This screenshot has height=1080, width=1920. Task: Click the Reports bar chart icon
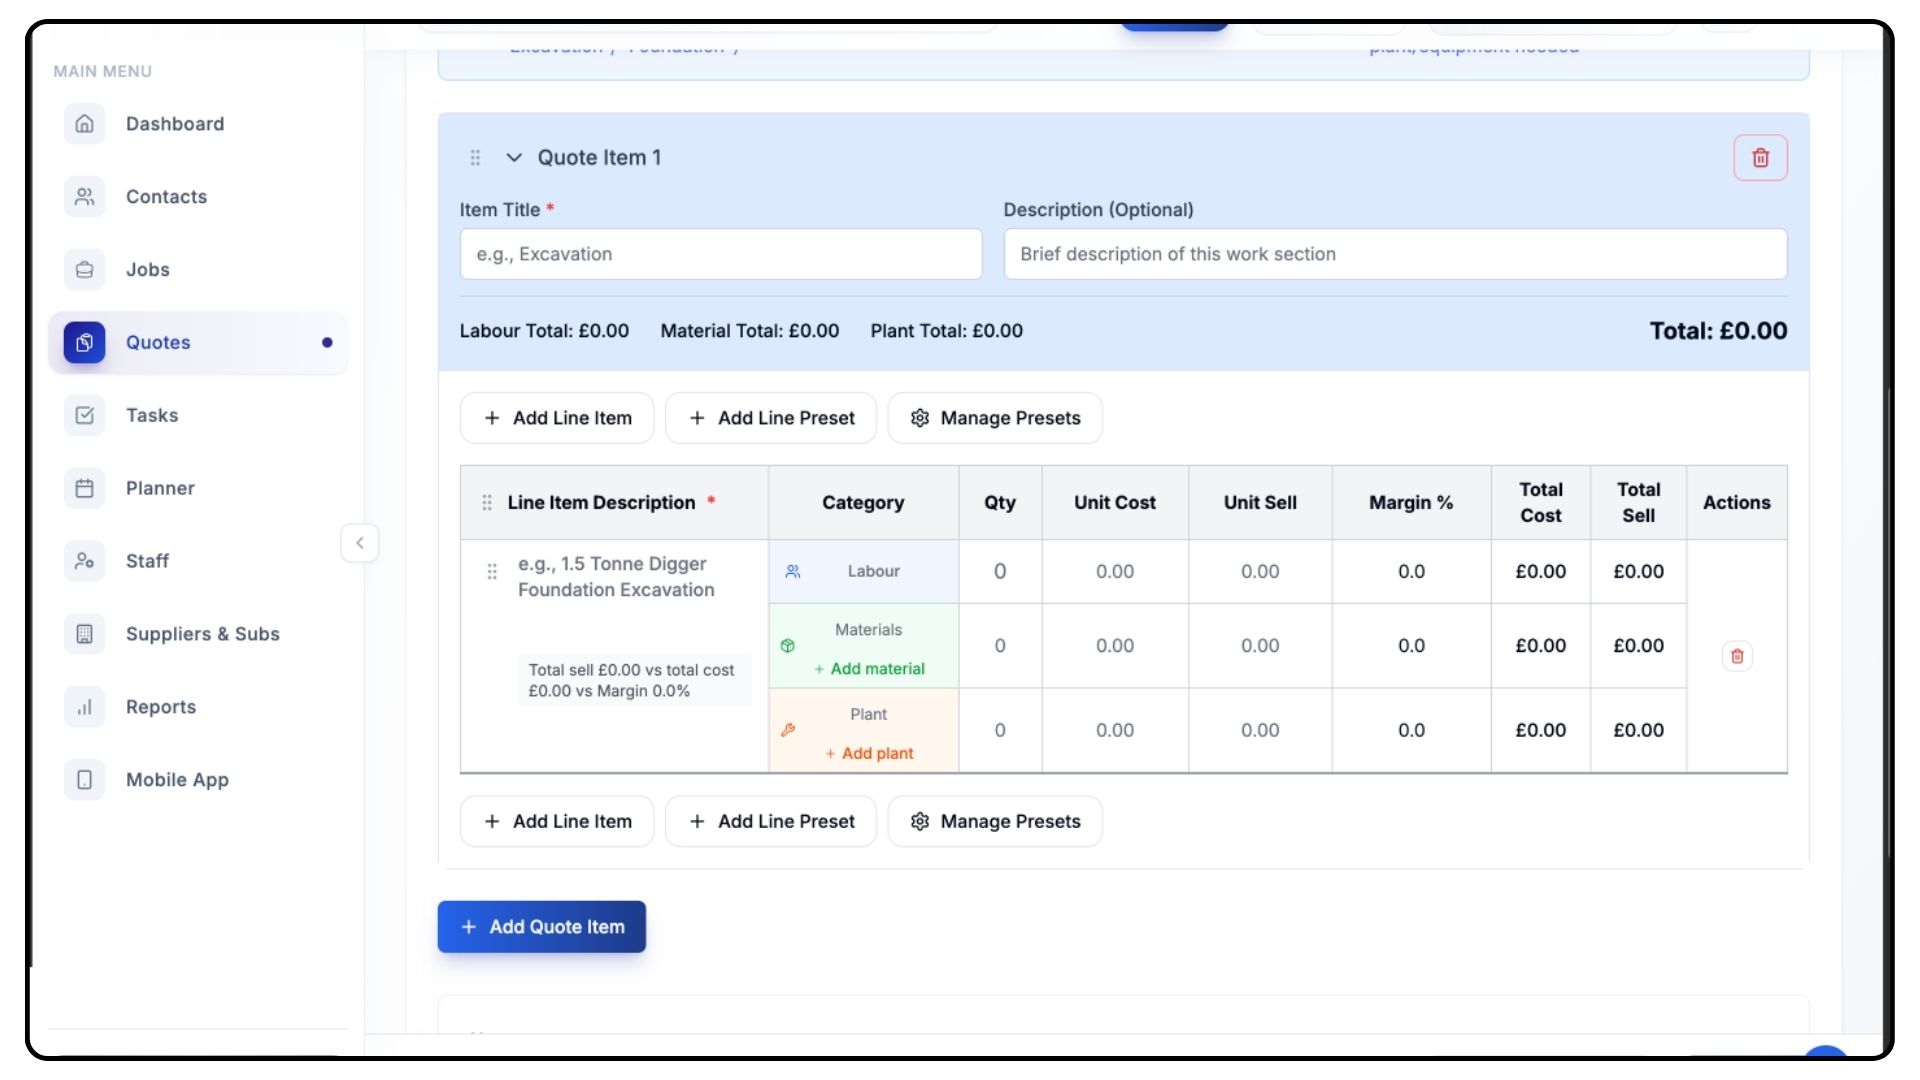[85, 707]
